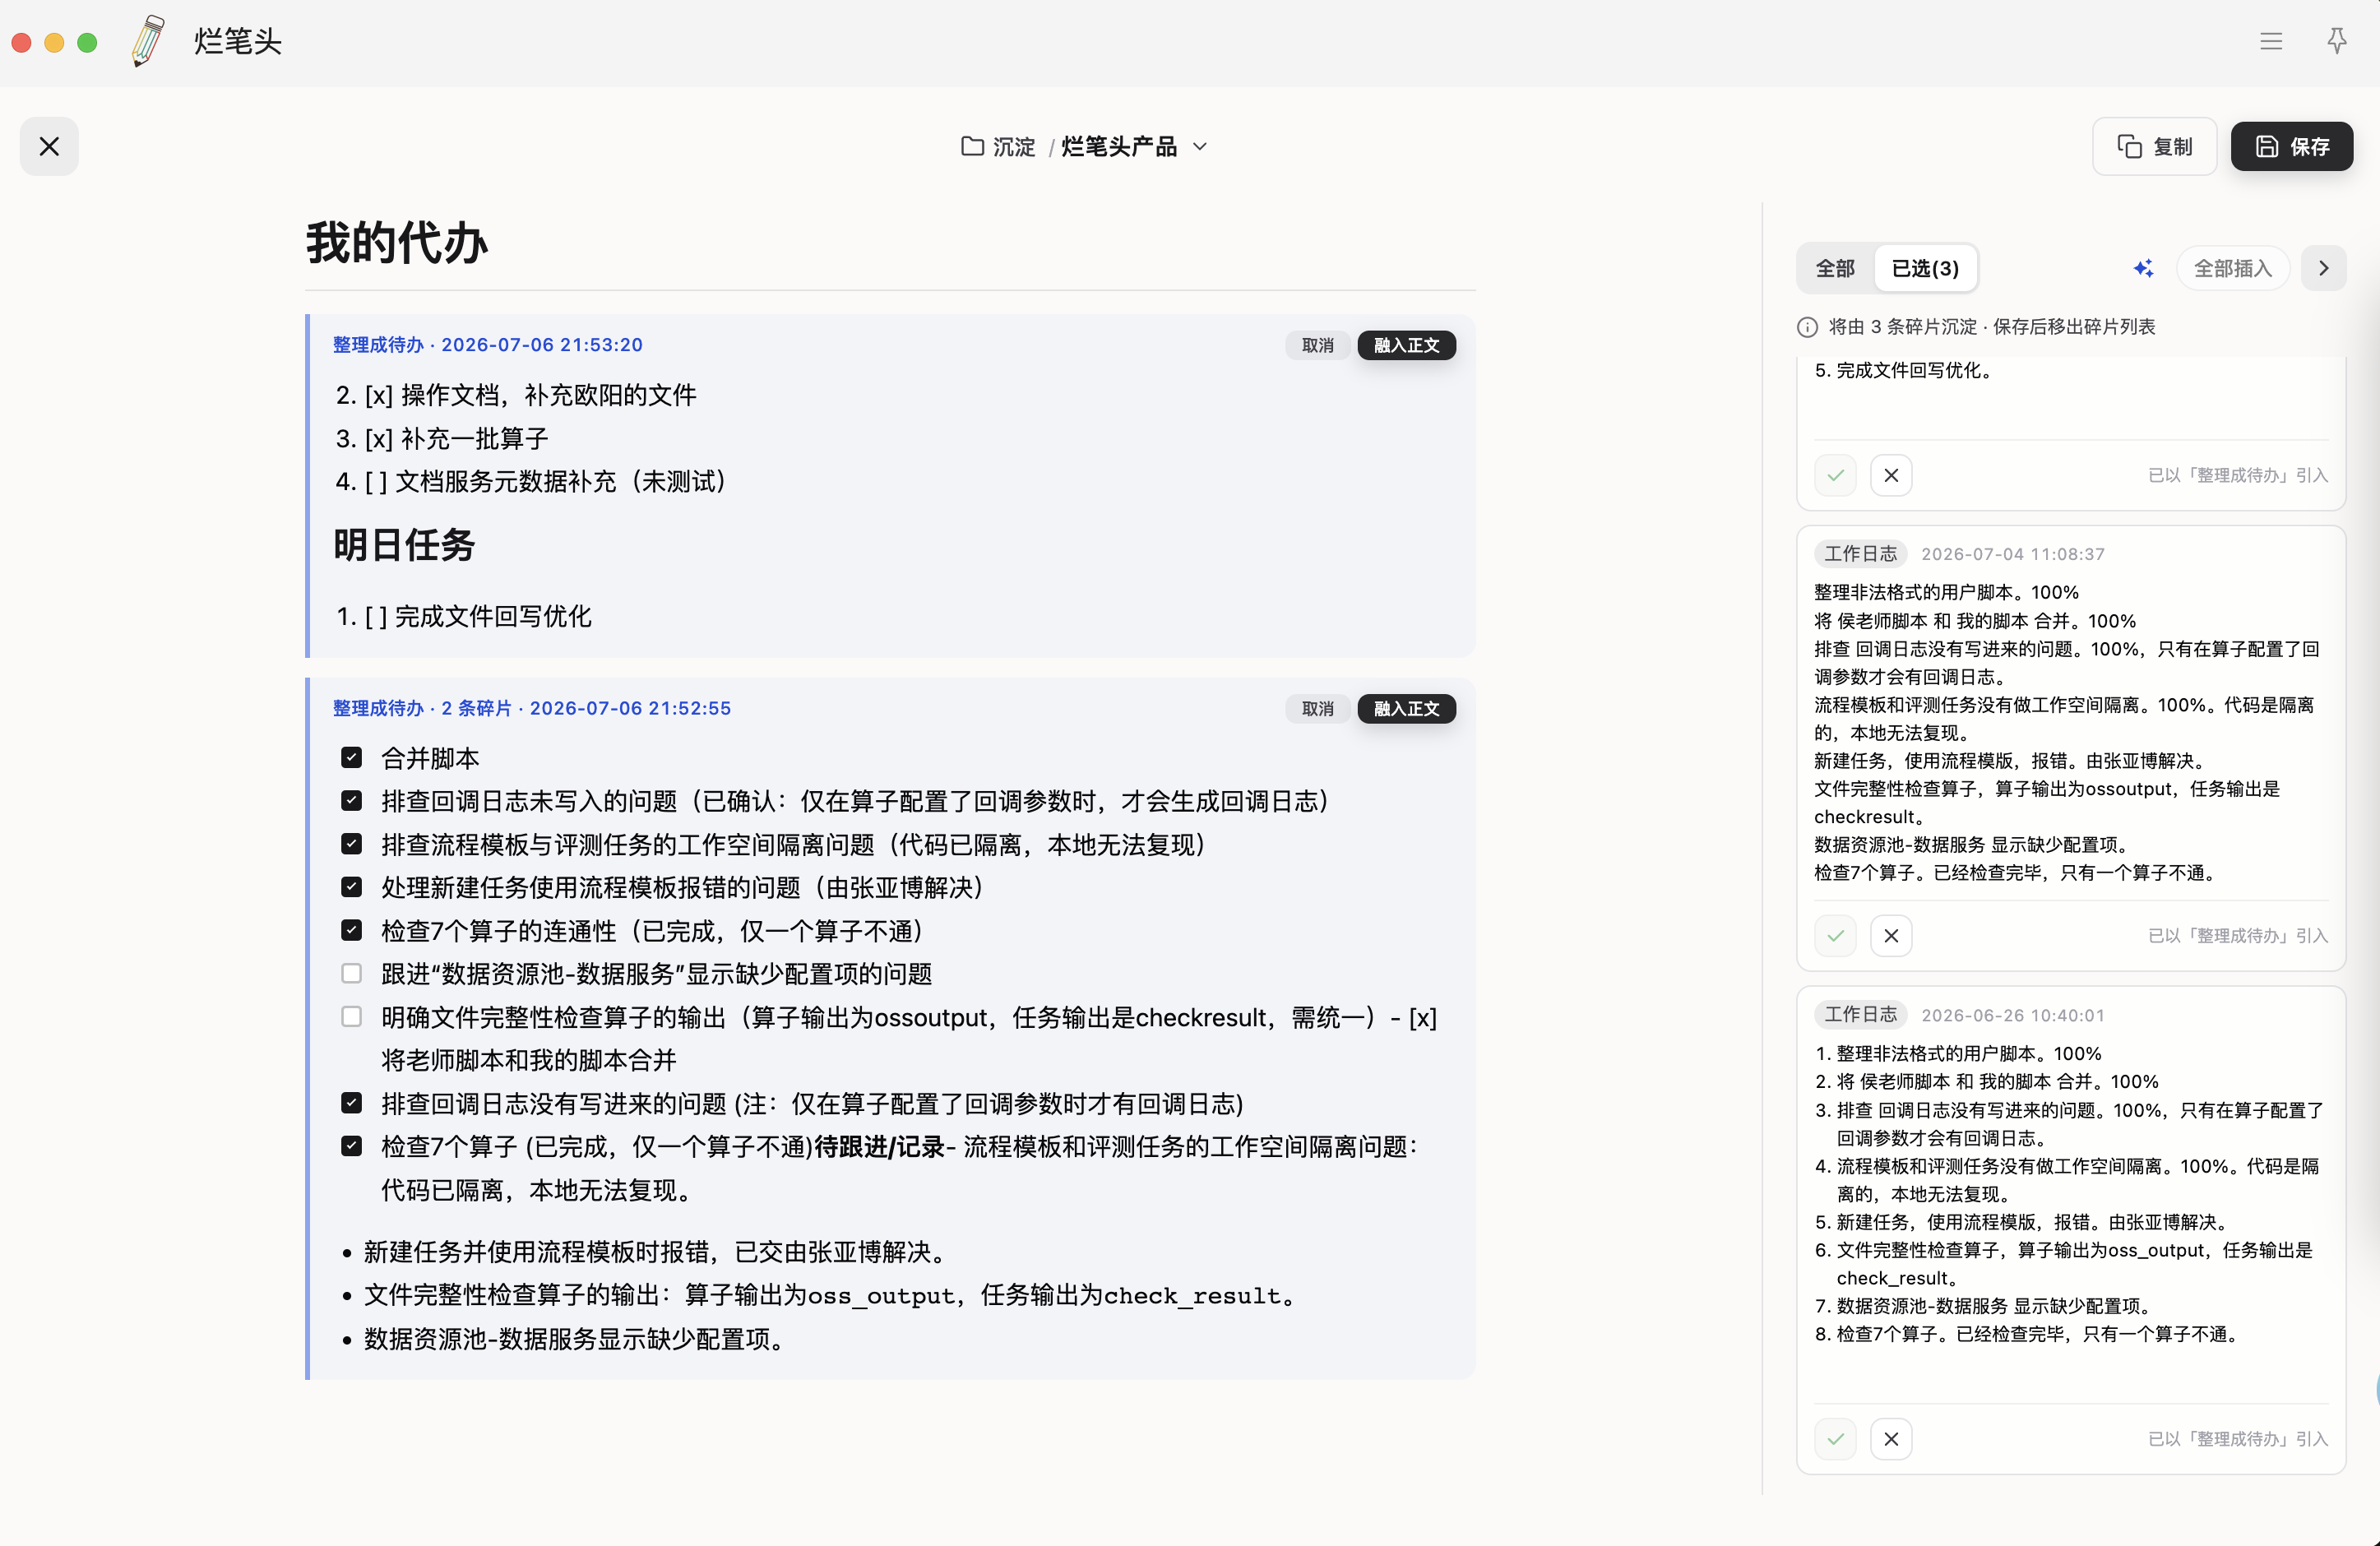Click the pencil app logo
This screenshot has height=1546, width=2380.
[148, 41]
